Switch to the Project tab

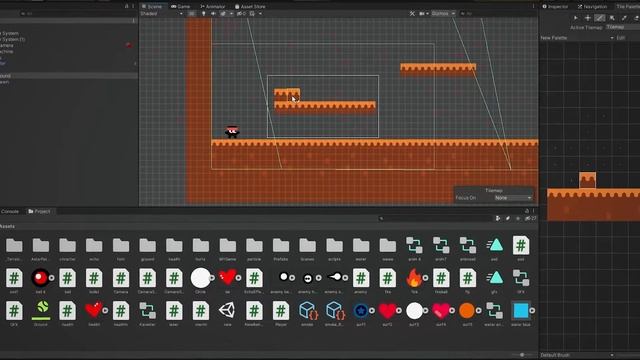pyautogui.click(x=39, y=211)
